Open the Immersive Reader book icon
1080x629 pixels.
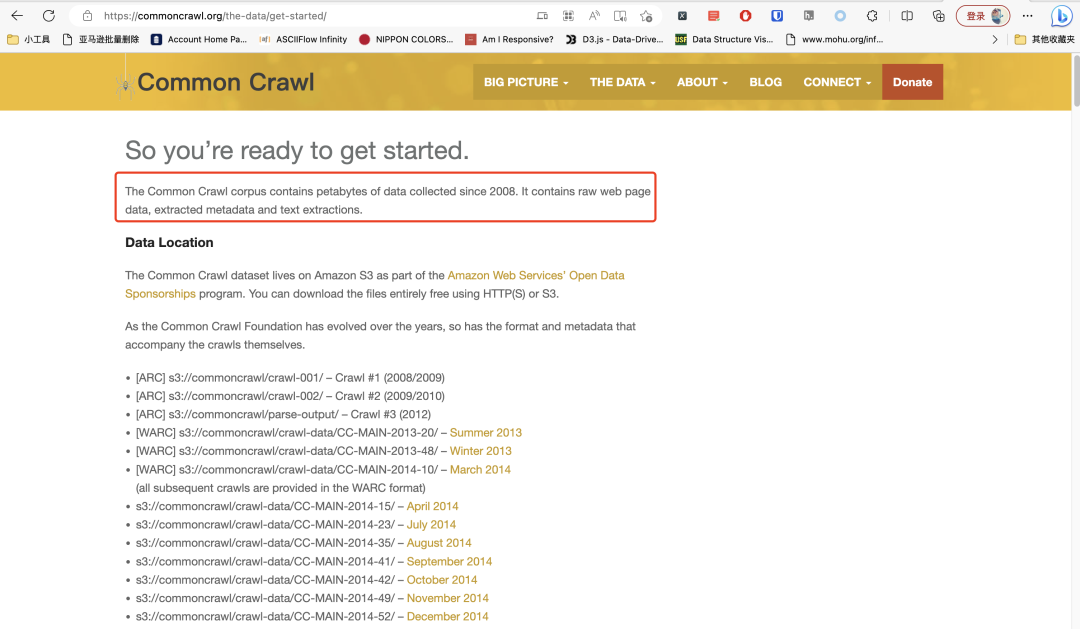620,16
